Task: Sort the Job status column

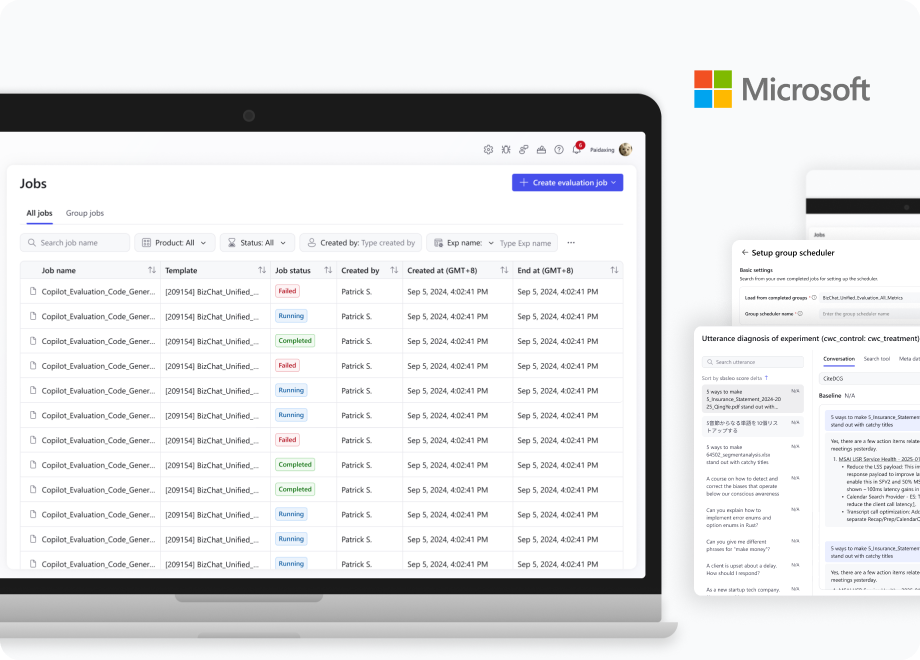Action: coord(328,270)
